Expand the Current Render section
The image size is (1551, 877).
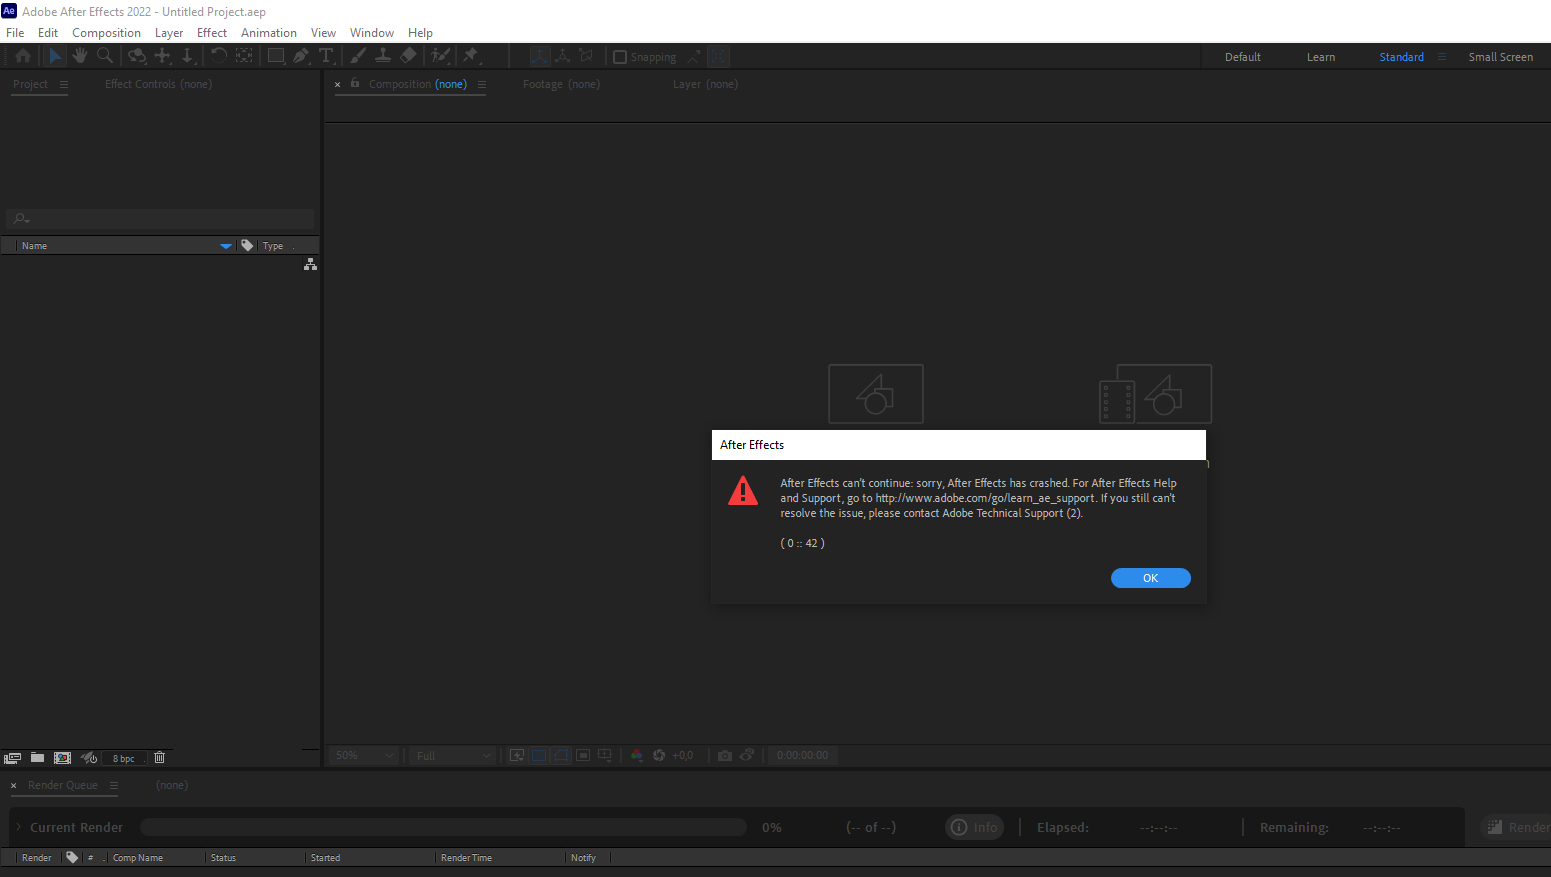point(18,827)
